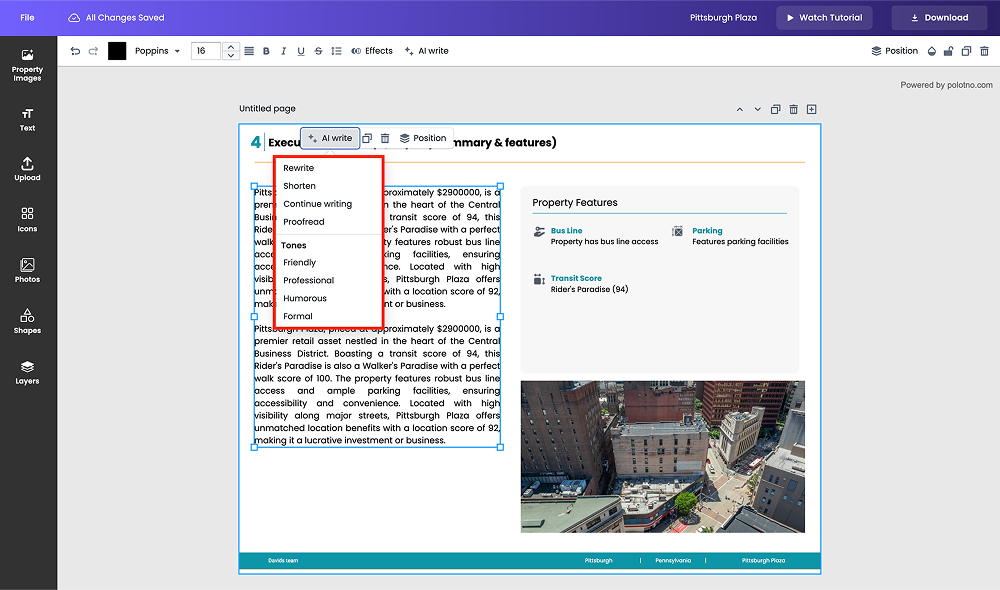Decrease font size with down stepper
Viewport: 1000px width, 590px height.
tap(231, 55)
